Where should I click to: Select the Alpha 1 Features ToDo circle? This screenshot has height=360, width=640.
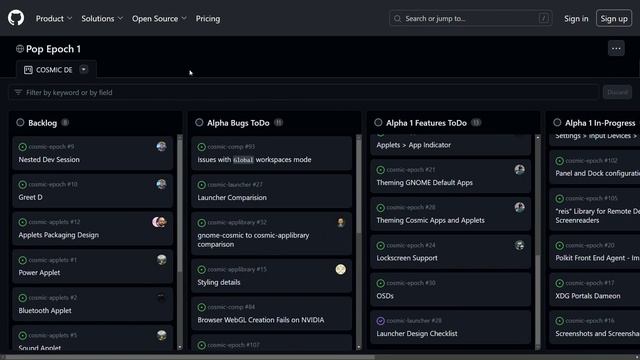378,122
